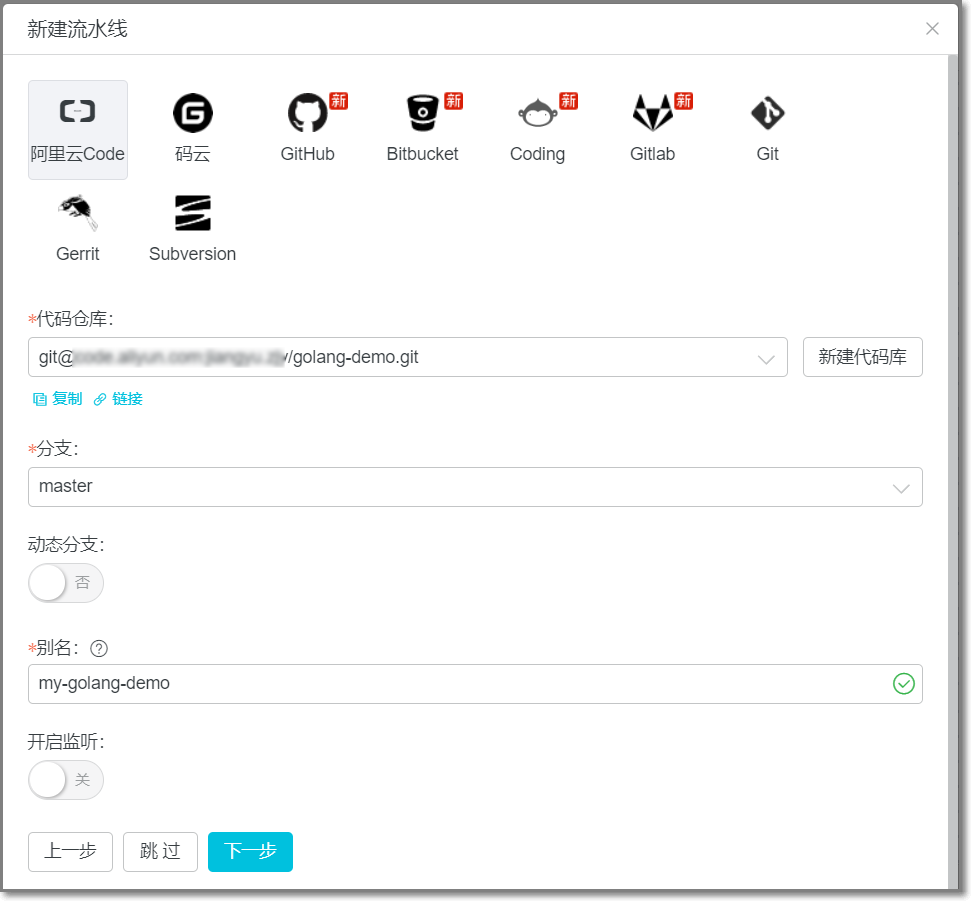971x901 pixels.
Task: Open the 链接 repository link
Action: pos(118,399)
